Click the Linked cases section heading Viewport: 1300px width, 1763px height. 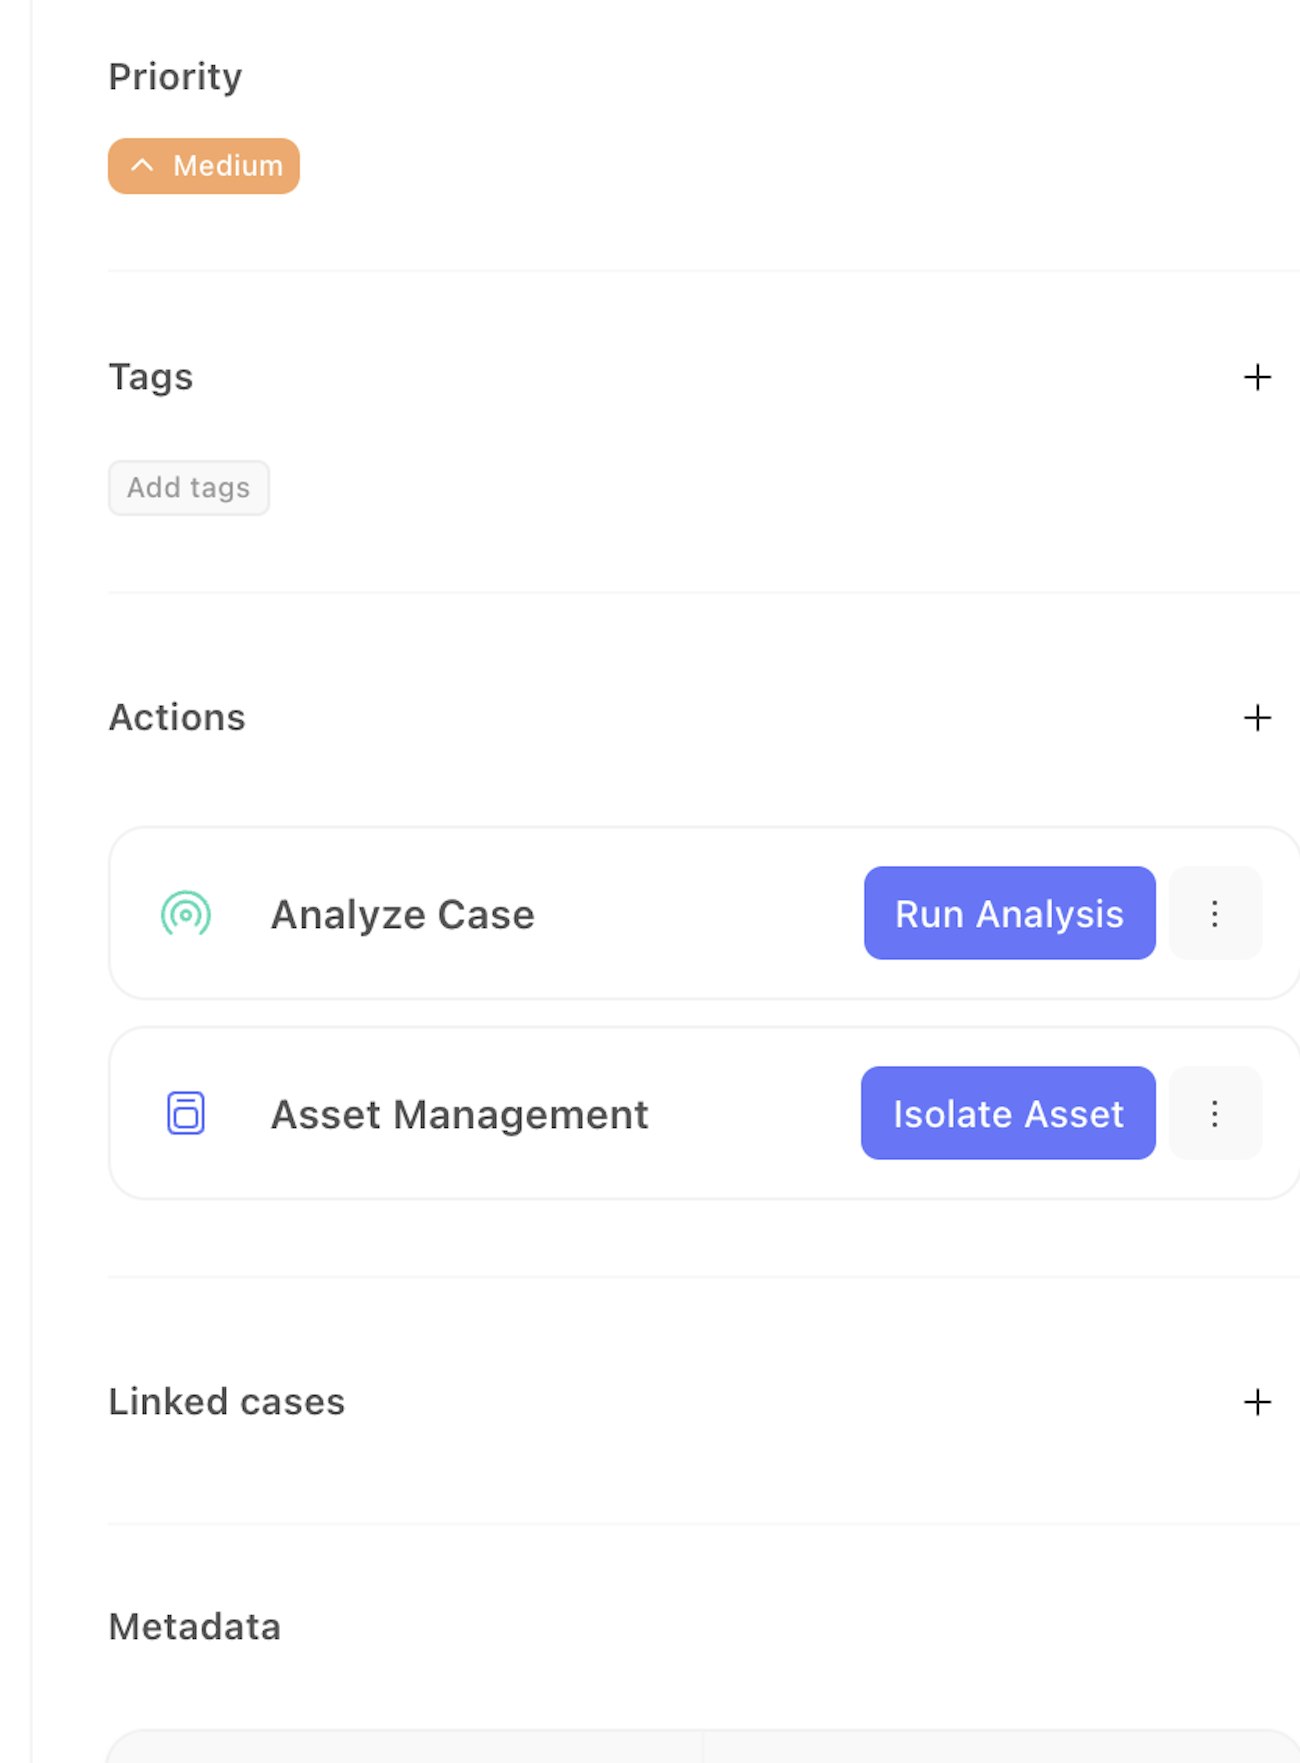click(227, 1402)
